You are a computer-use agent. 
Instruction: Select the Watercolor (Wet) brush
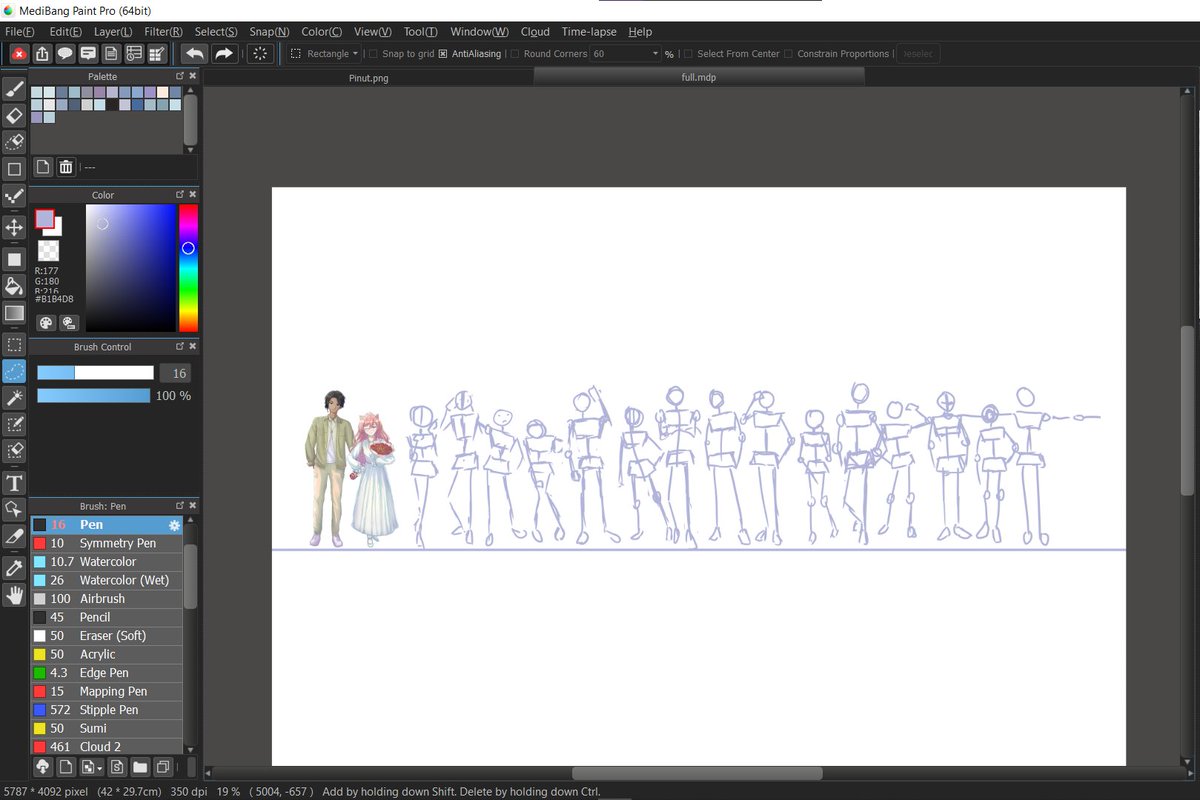click(x=107, y=580)
